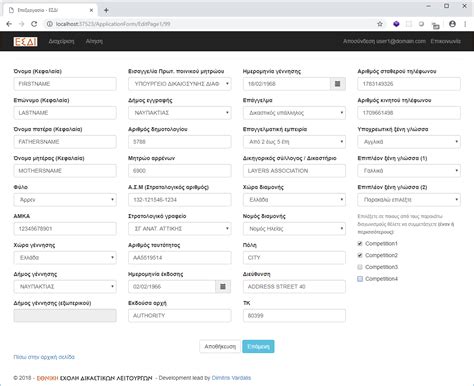Click Αριθμός κινητού τηλεφώνου field
This screenshot has height=386, width=474.
coord(409,113)
